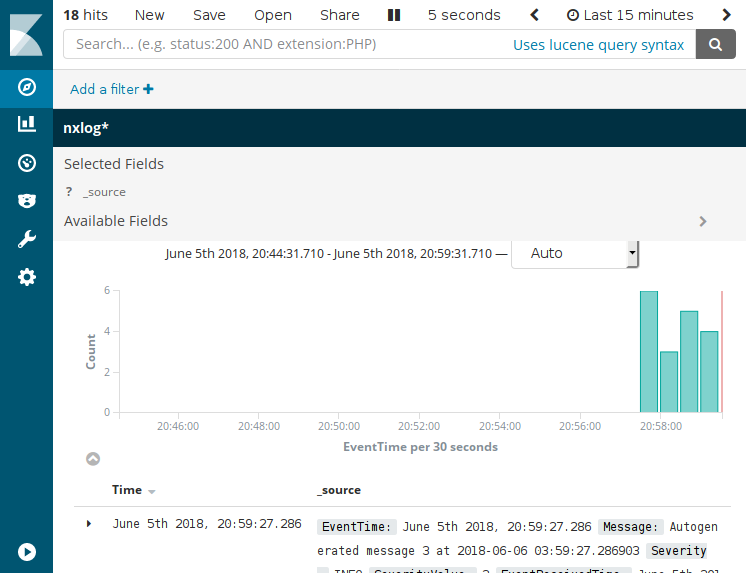Click the _source selected field
This screenshot has height=573, width=746.
104,192
